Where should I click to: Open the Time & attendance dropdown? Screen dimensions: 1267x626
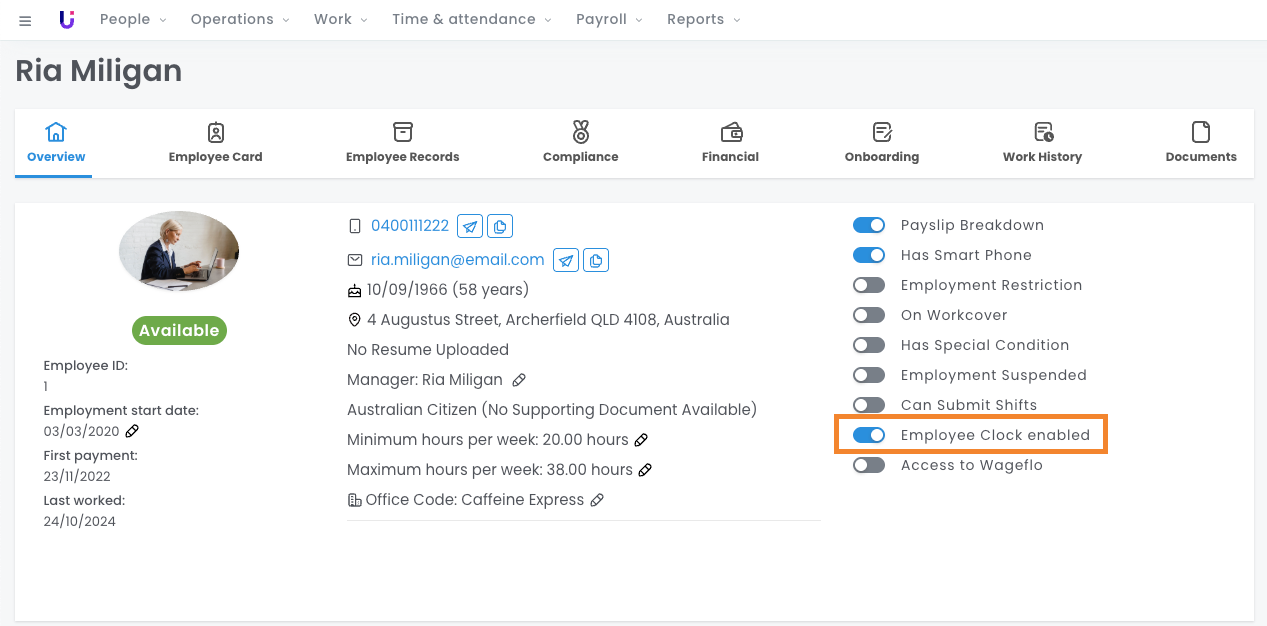point(470,19)
